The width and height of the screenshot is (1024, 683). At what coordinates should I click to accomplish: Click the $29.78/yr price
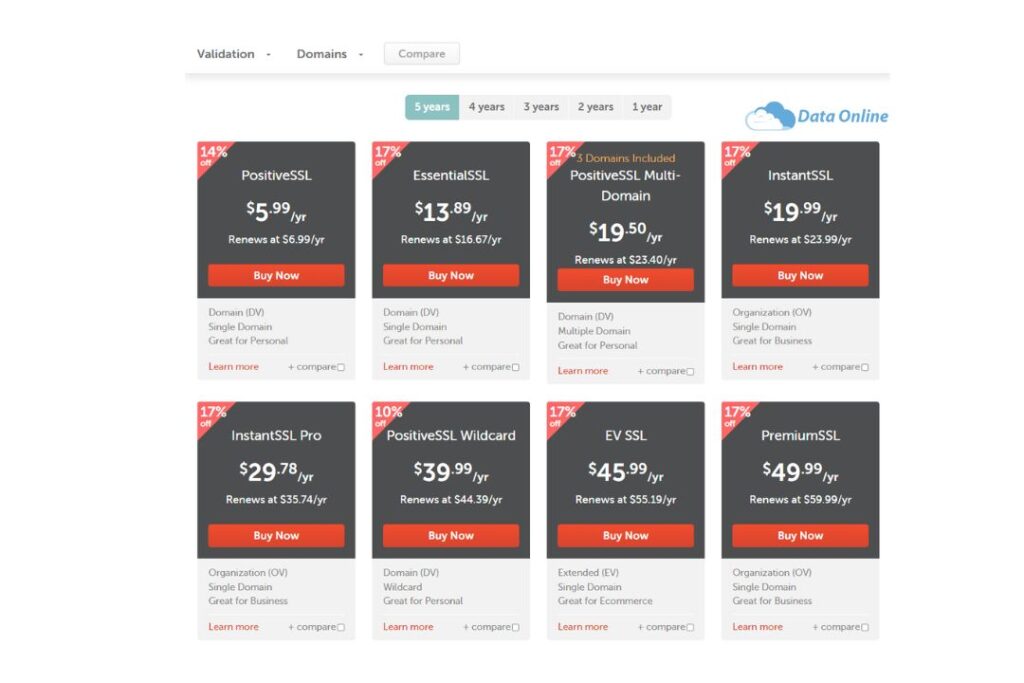click(x=276, y=471)
